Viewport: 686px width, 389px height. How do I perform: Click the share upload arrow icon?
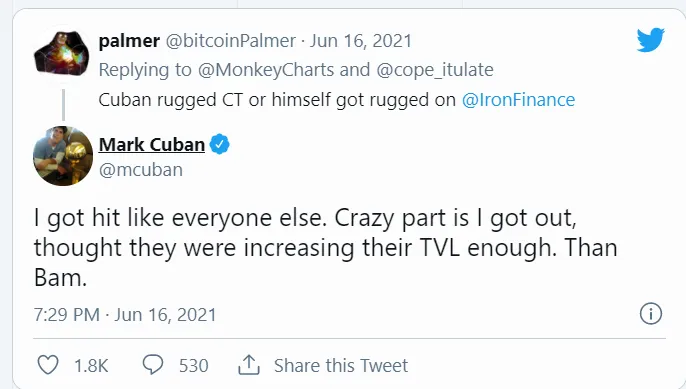click(249, 365)
